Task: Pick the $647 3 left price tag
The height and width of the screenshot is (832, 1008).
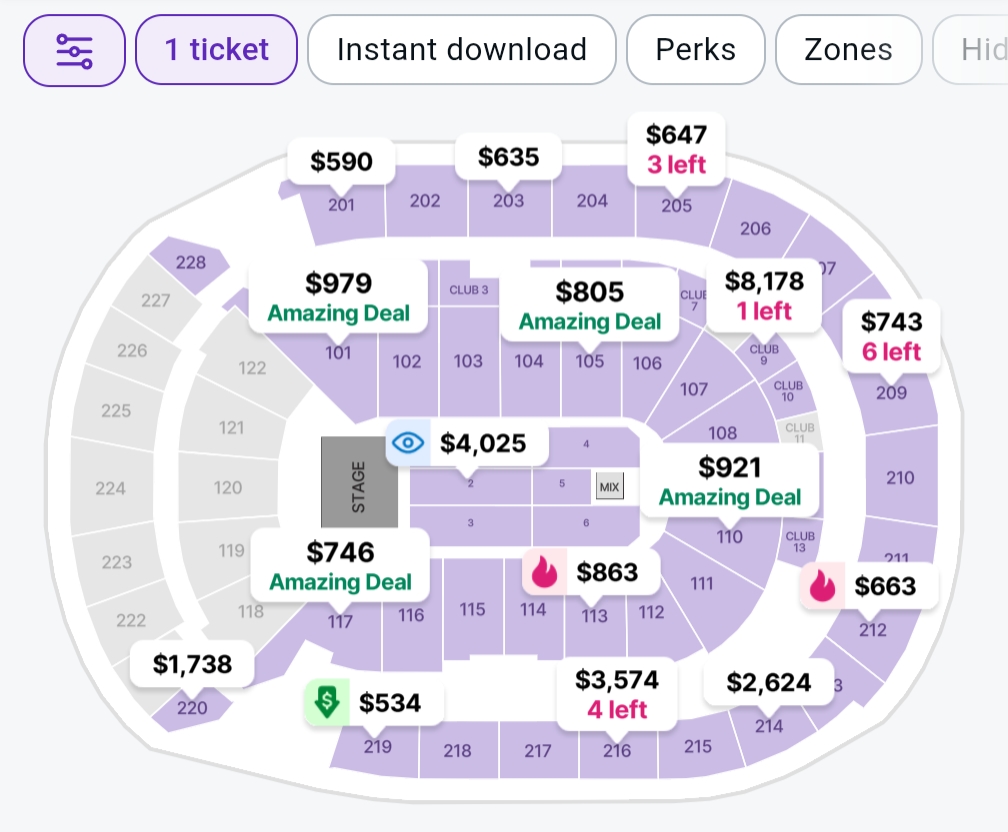Action: click(676, 148)
